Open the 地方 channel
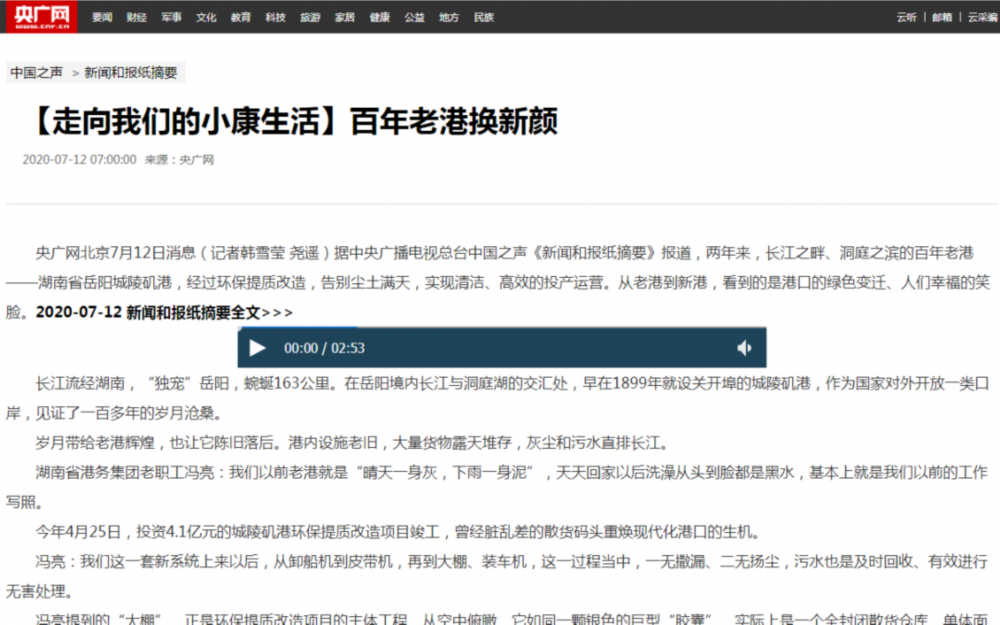Image resolution: width=1000 pixels, height=625 pixels. tap(449, 17)
